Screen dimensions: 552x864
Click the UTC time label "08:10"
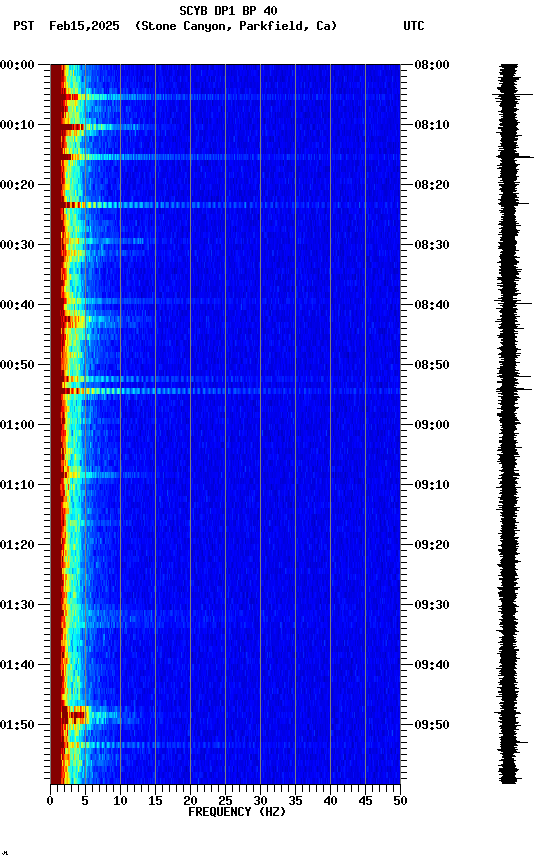(432, 125)
